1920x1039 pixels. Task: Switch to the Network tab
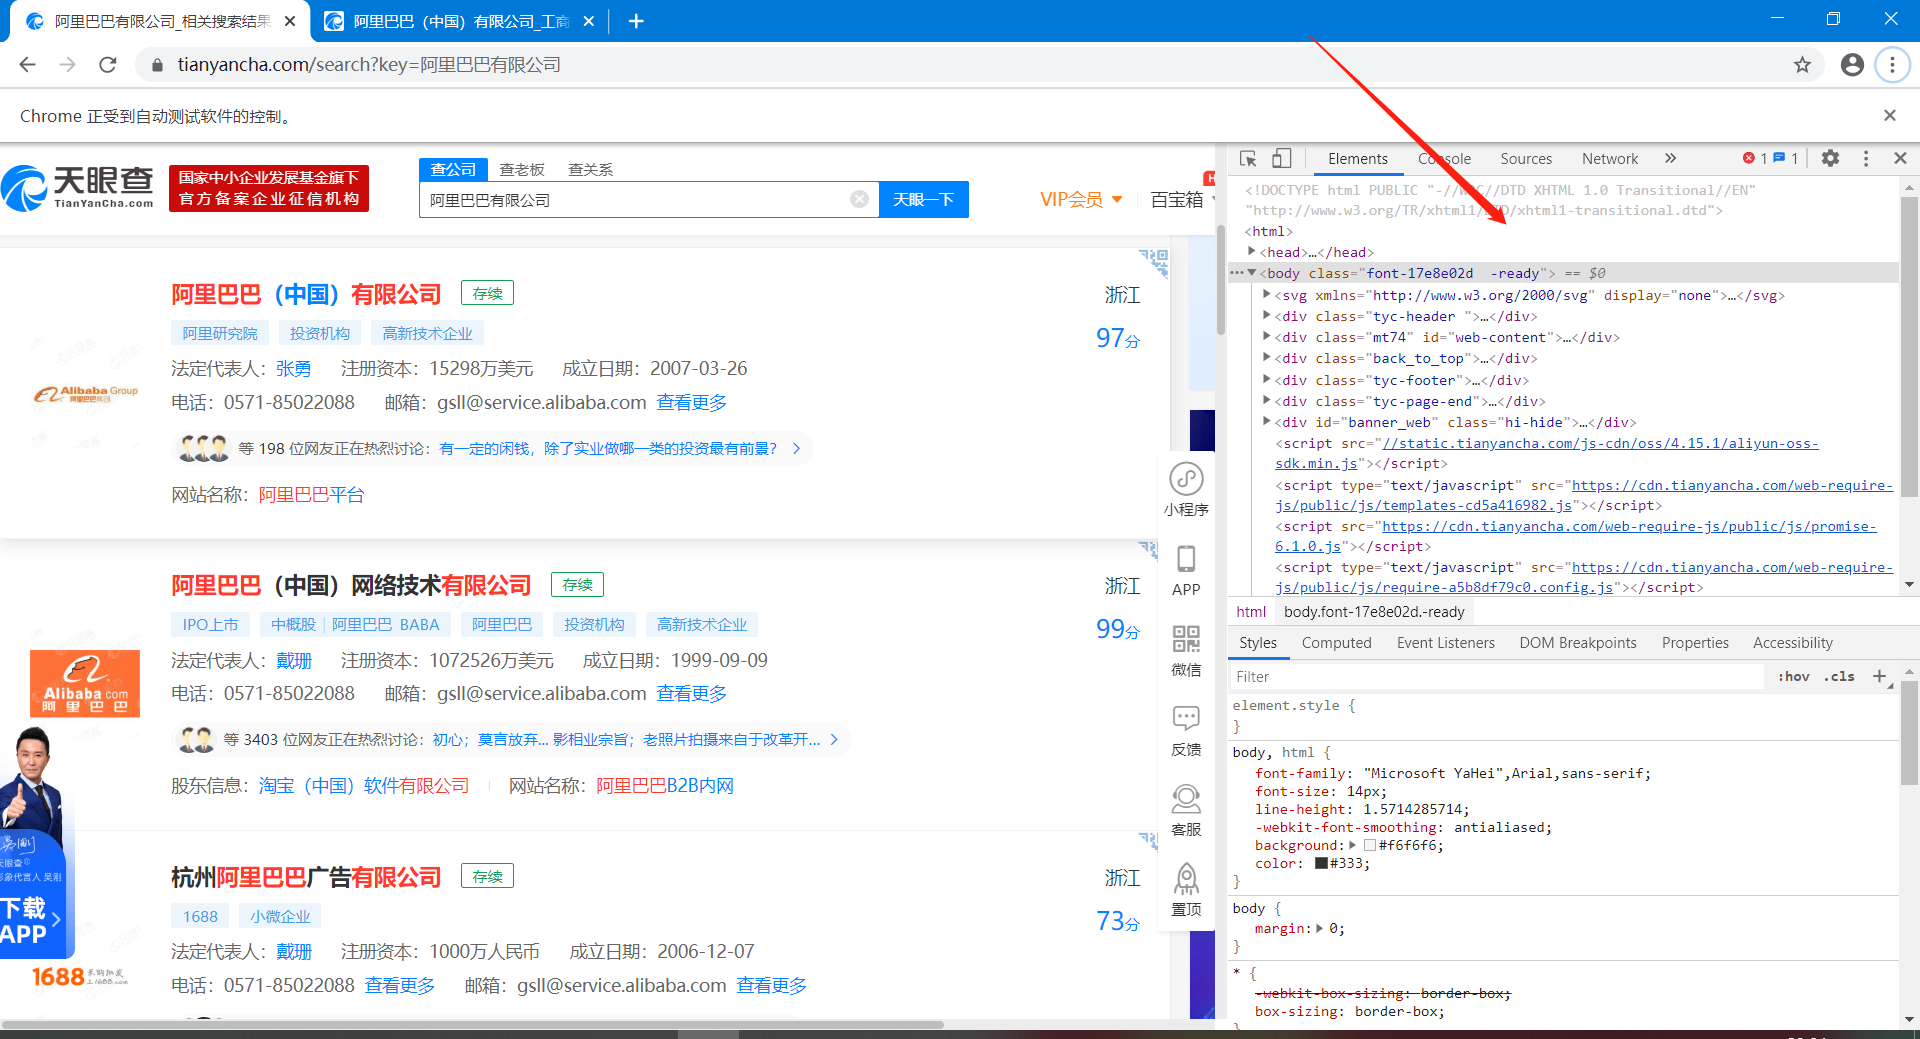(x=1610, y=159)
